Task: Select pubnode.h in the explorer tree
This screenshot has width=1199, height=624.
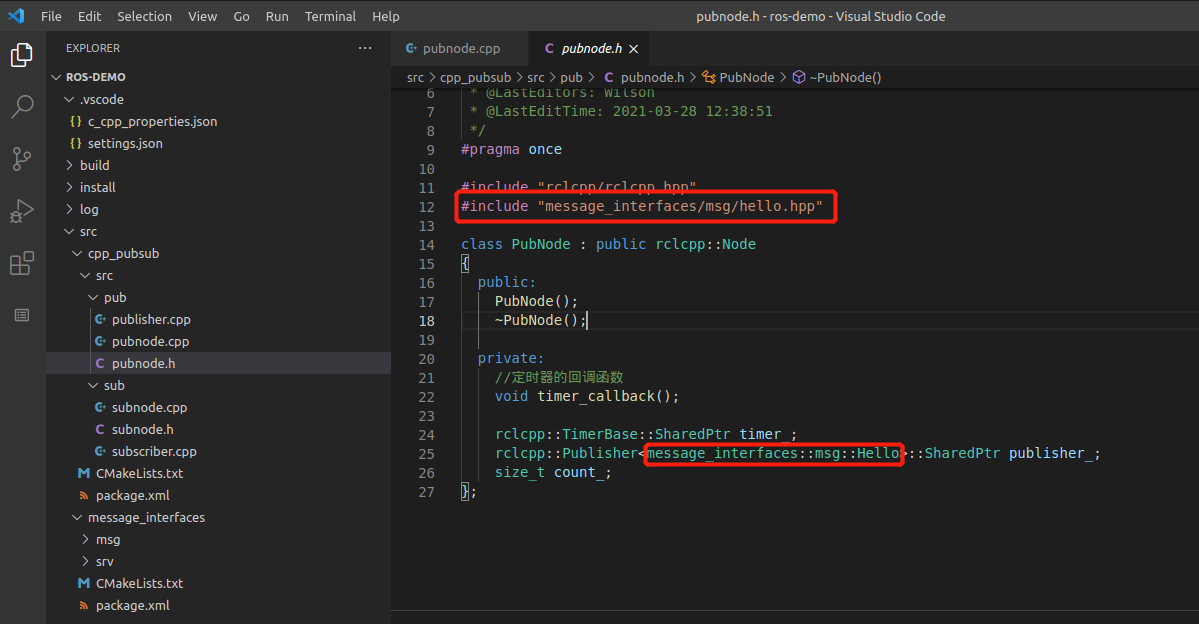Action: pos(219,363)
